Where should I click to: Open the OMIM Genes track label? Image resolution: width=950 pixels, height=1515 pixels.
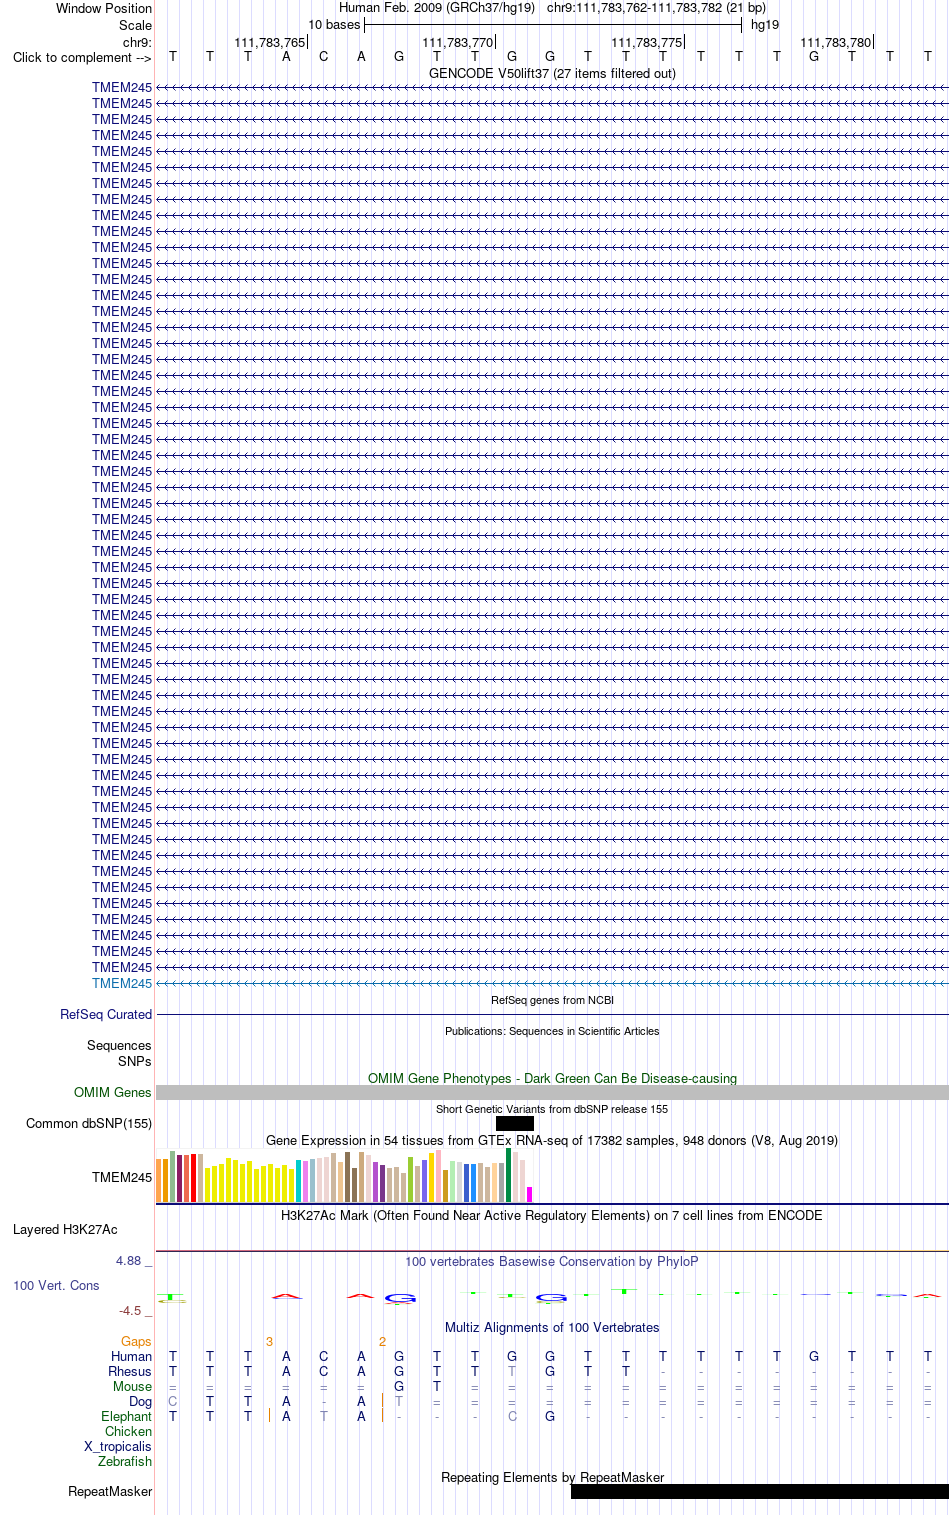[x=113, y=1092]
